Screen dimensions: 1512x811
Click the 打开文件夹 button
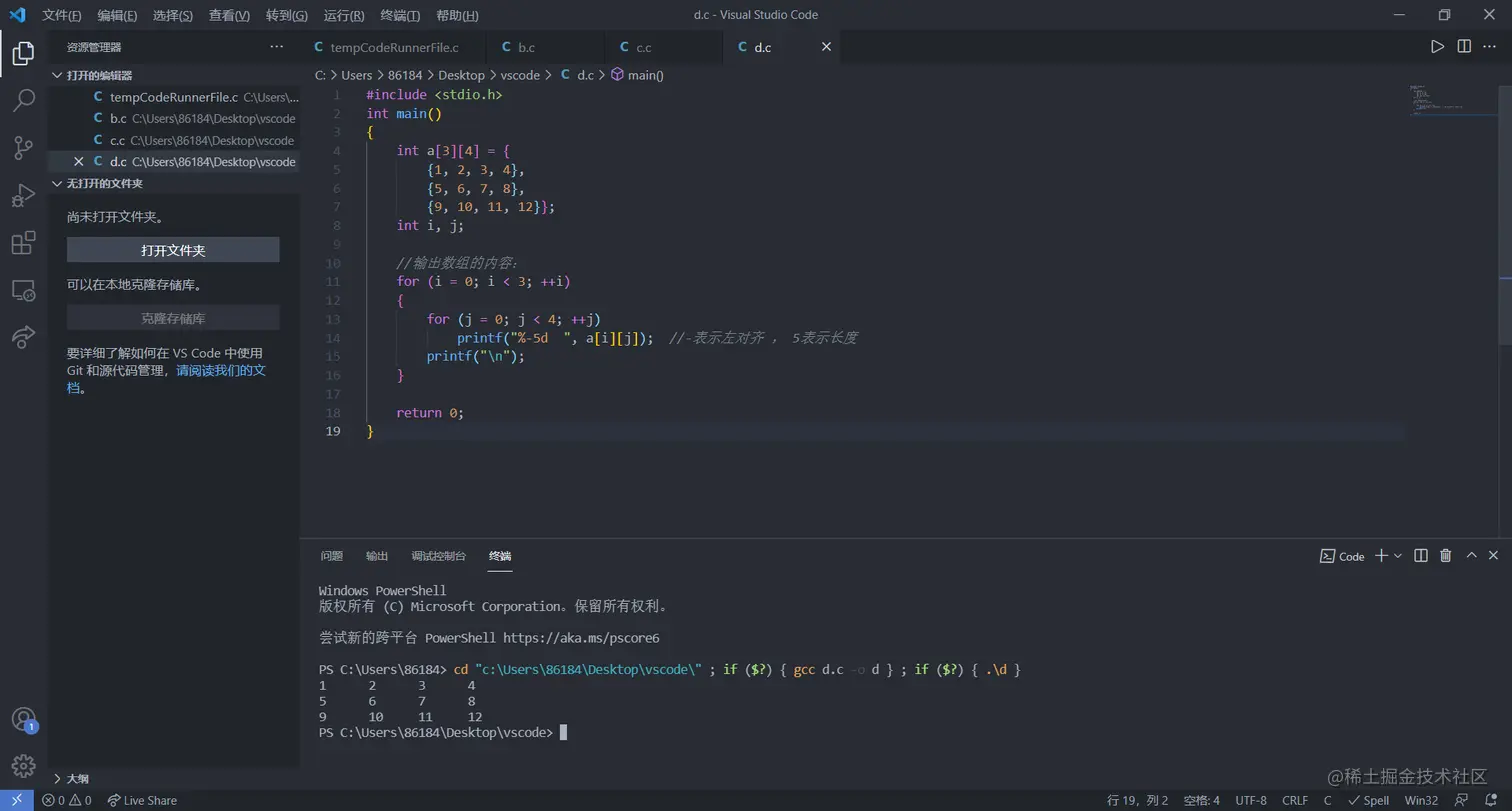click(x=173, y=250)
